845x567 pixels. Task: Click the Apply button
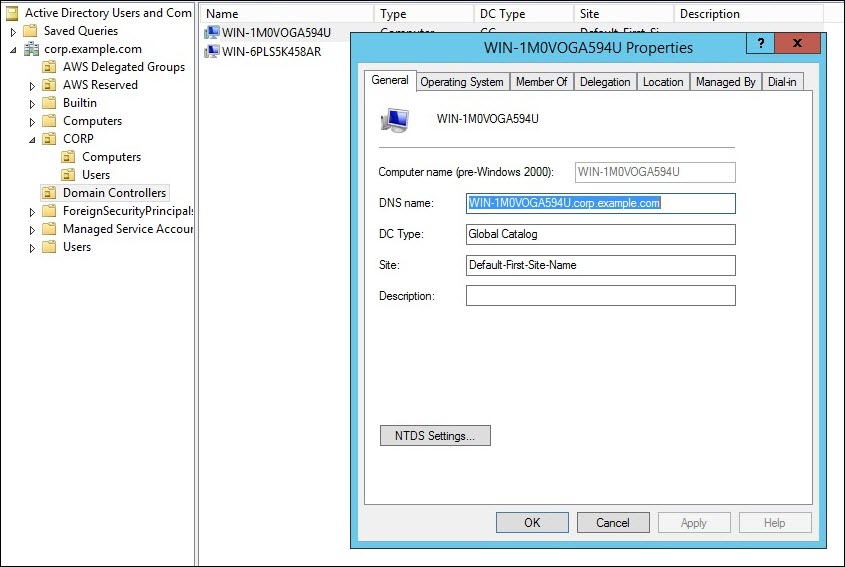click(x=694, y=523)
